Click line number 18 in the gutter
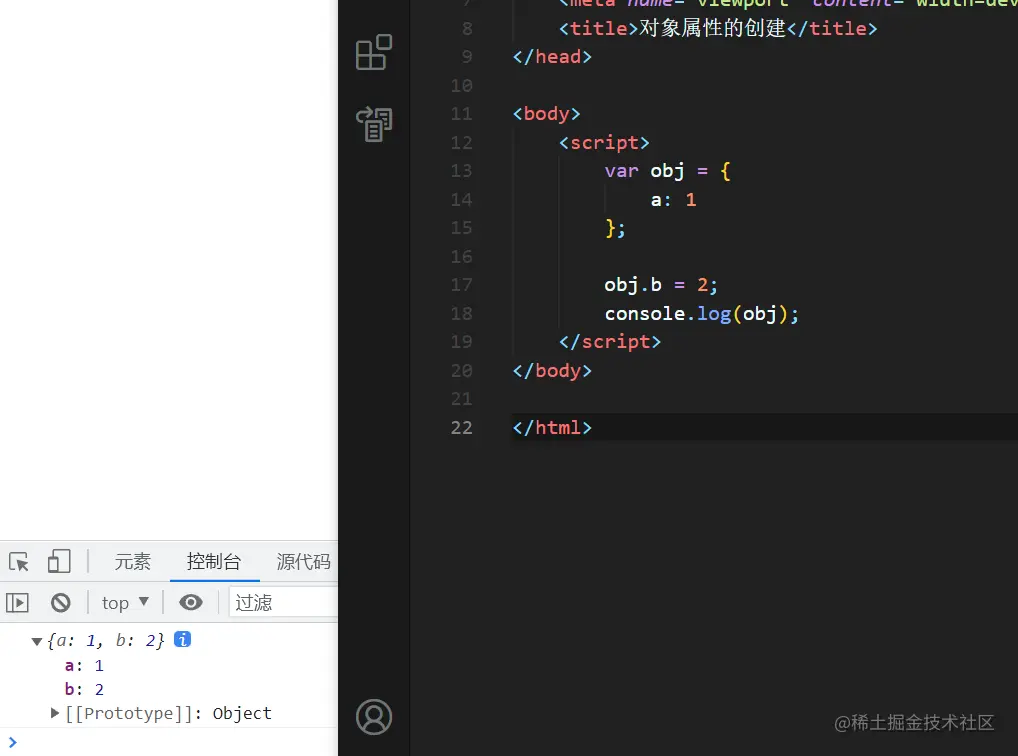Viewport: 1018px width, 756px height. pyautogui.click(x=462, y=313)
